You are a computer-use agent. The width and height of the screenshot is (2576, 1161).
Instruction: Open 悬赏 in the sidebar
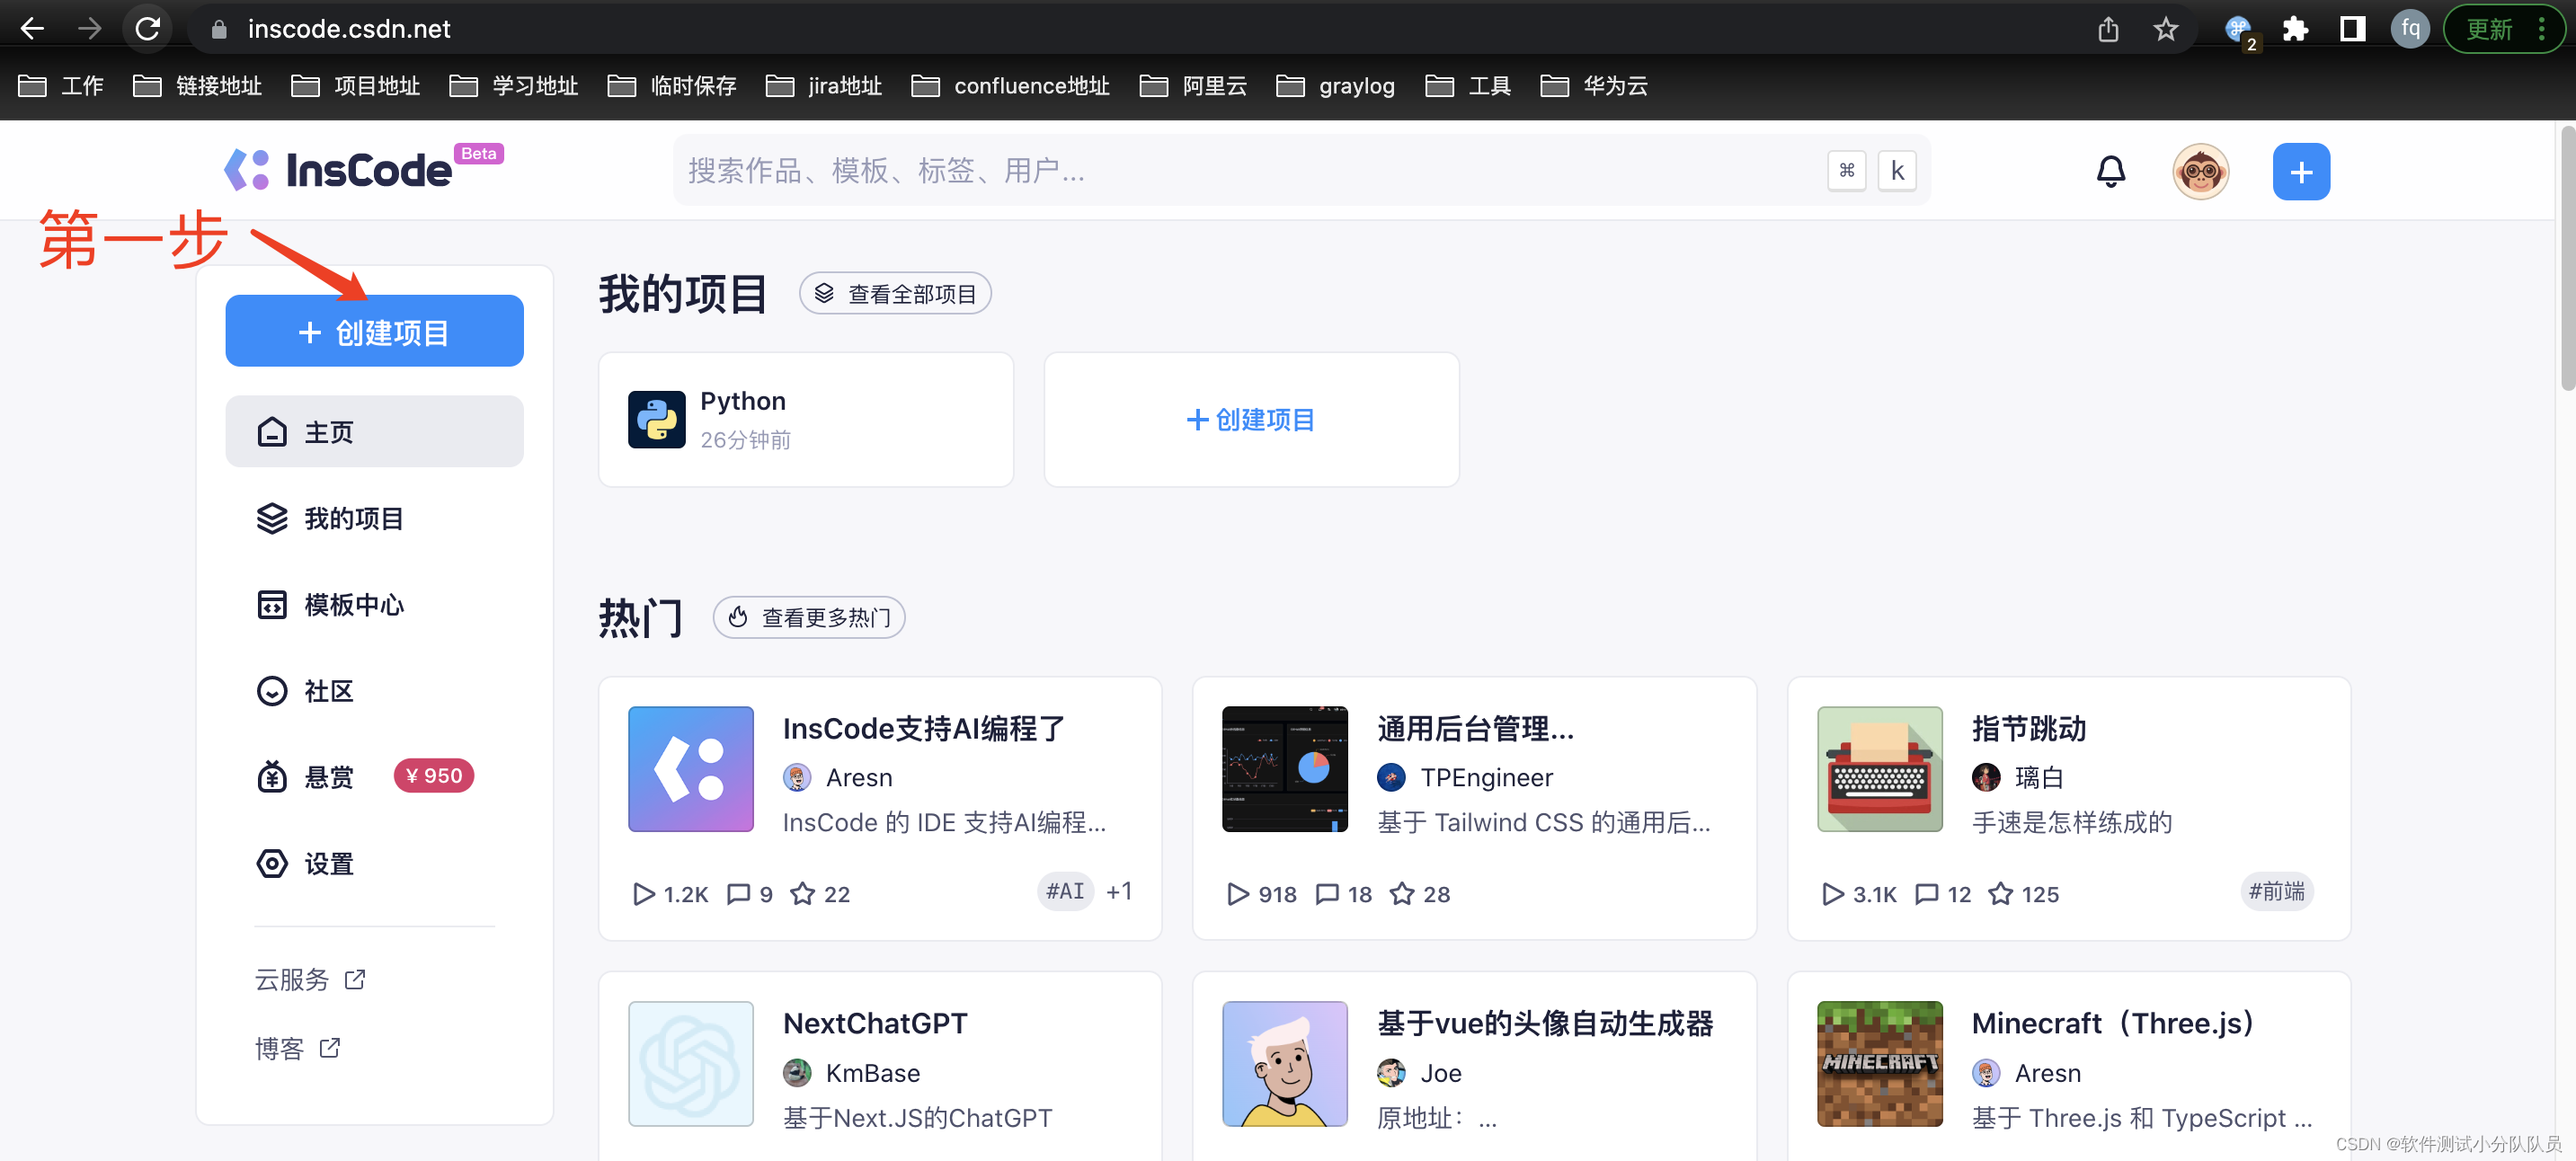pyautogui.click(x=328, y=777)
